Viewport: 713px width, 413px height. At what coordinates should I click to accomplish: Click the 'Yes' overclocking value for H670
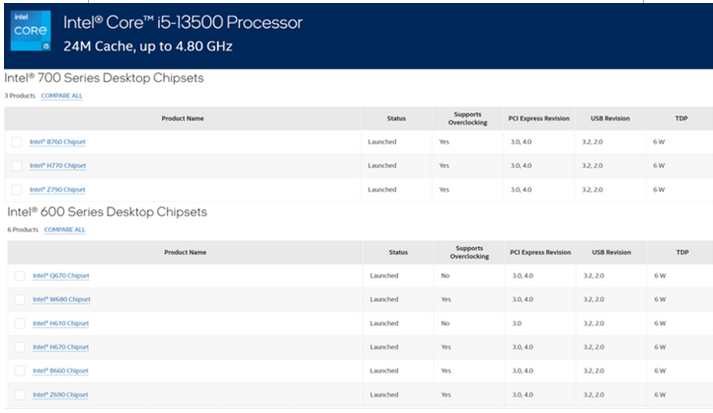(446, 347)
